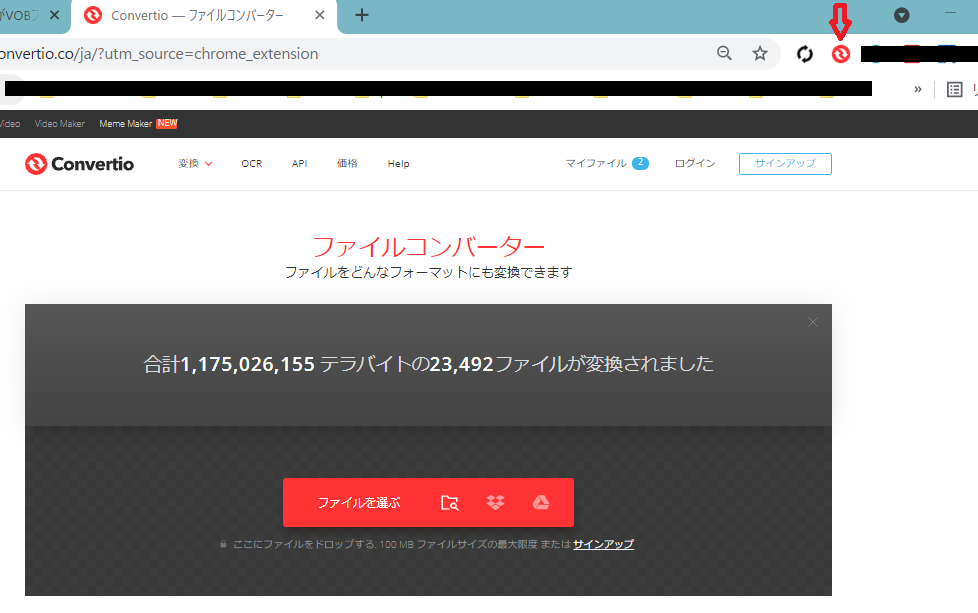Screen dimensions: 978x613
Task: Close the VOB tab on the left
Action: [54, 15]
